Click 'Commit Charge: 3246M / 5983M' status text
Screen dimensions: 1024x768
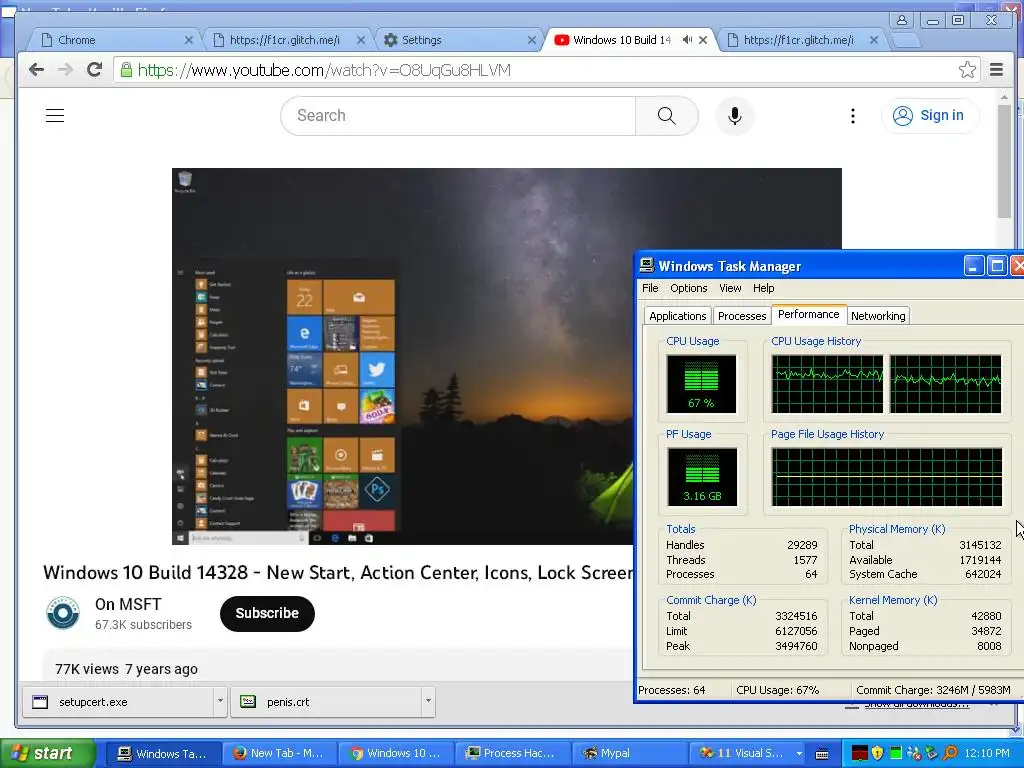pyautogui.click(x=933, y=690)
